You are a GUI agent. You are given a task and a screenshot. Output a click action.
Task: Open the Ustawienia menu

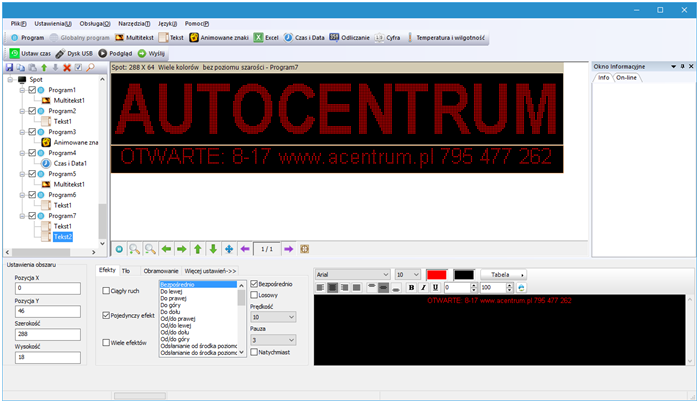53,24
